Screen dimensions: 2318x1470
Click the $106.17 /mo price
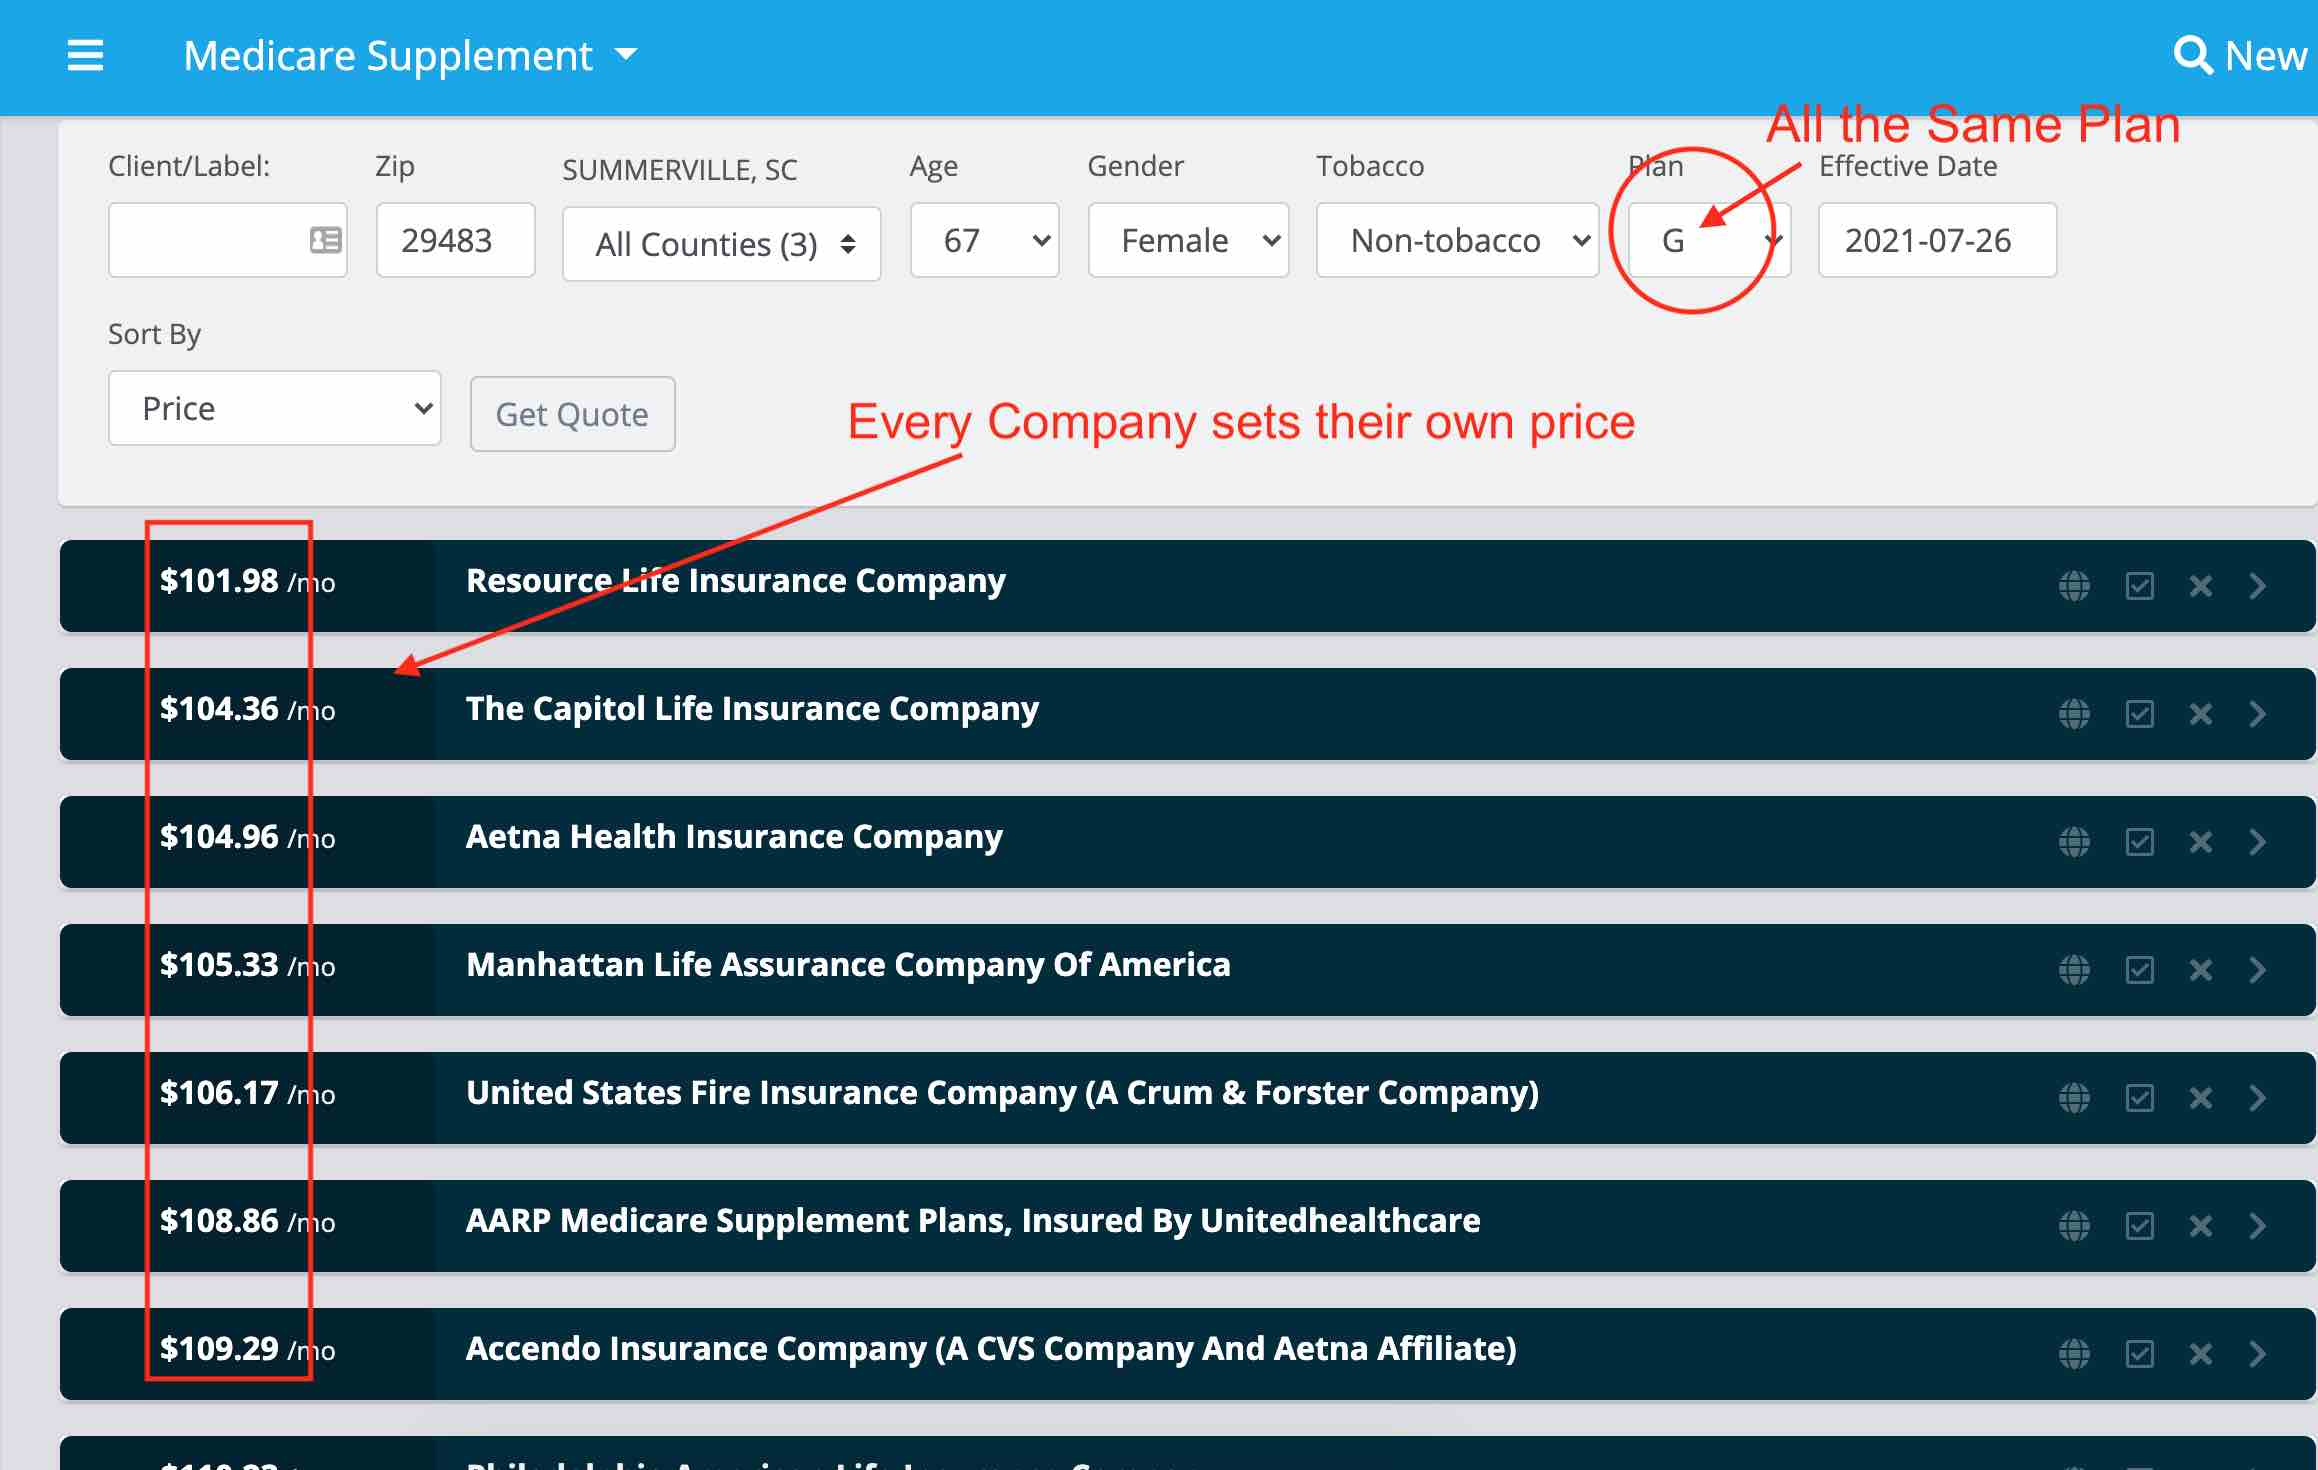tap(248, 1093)
